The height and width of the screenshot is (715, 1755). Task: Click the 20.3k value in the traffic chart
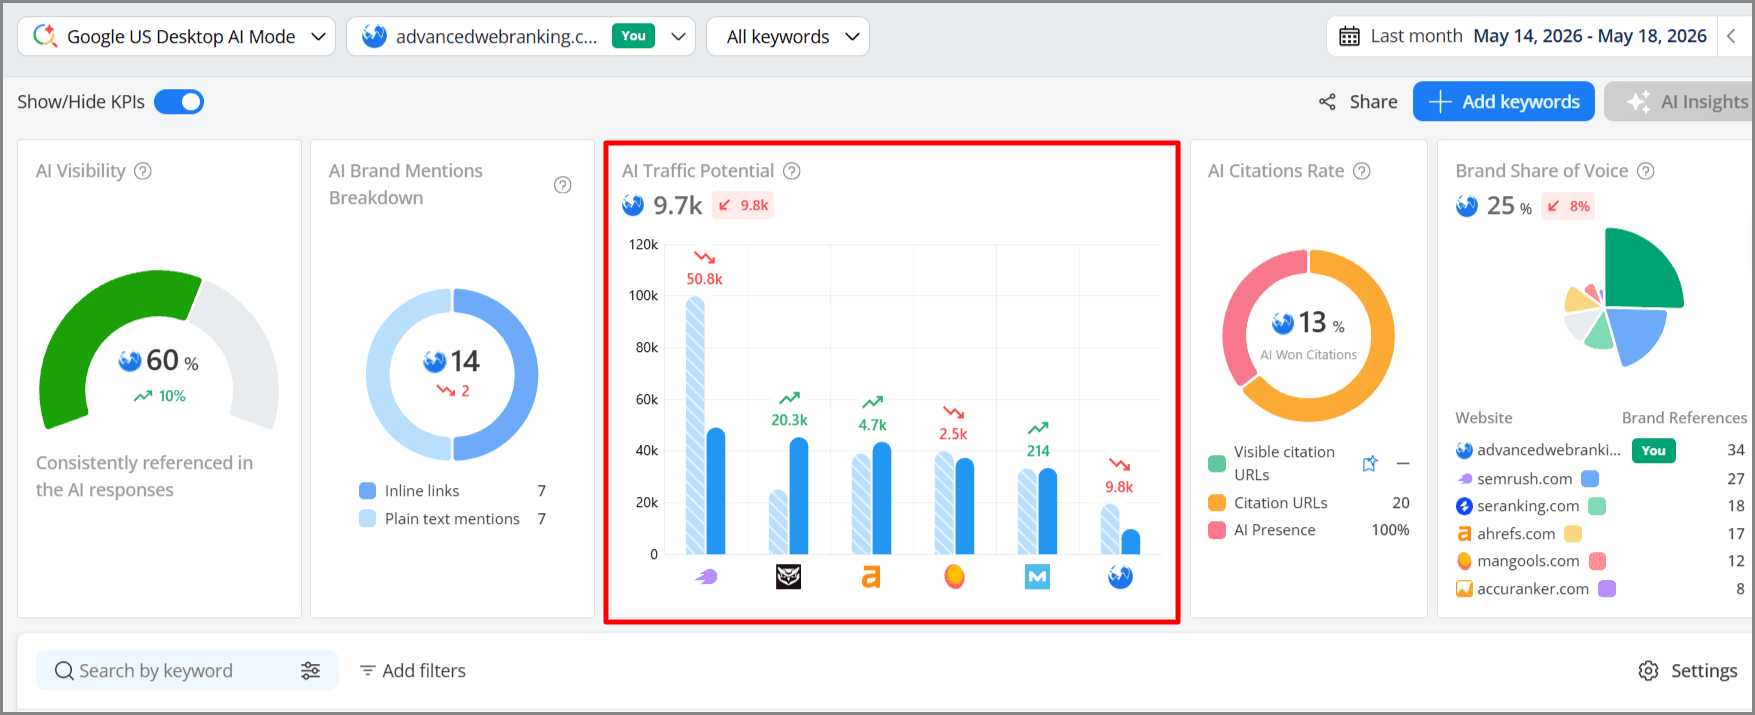[789, 420]
